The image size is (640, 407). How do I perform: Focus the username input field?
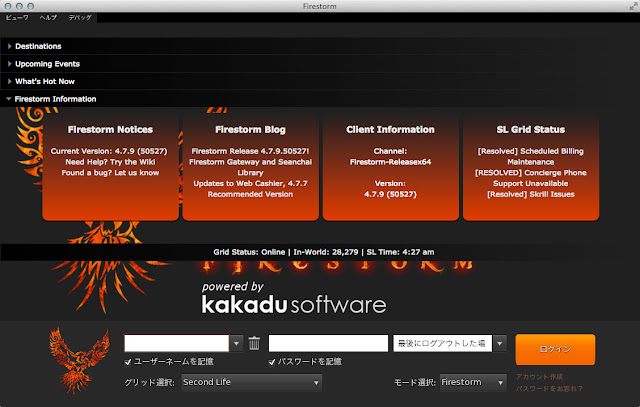(176, 343)
